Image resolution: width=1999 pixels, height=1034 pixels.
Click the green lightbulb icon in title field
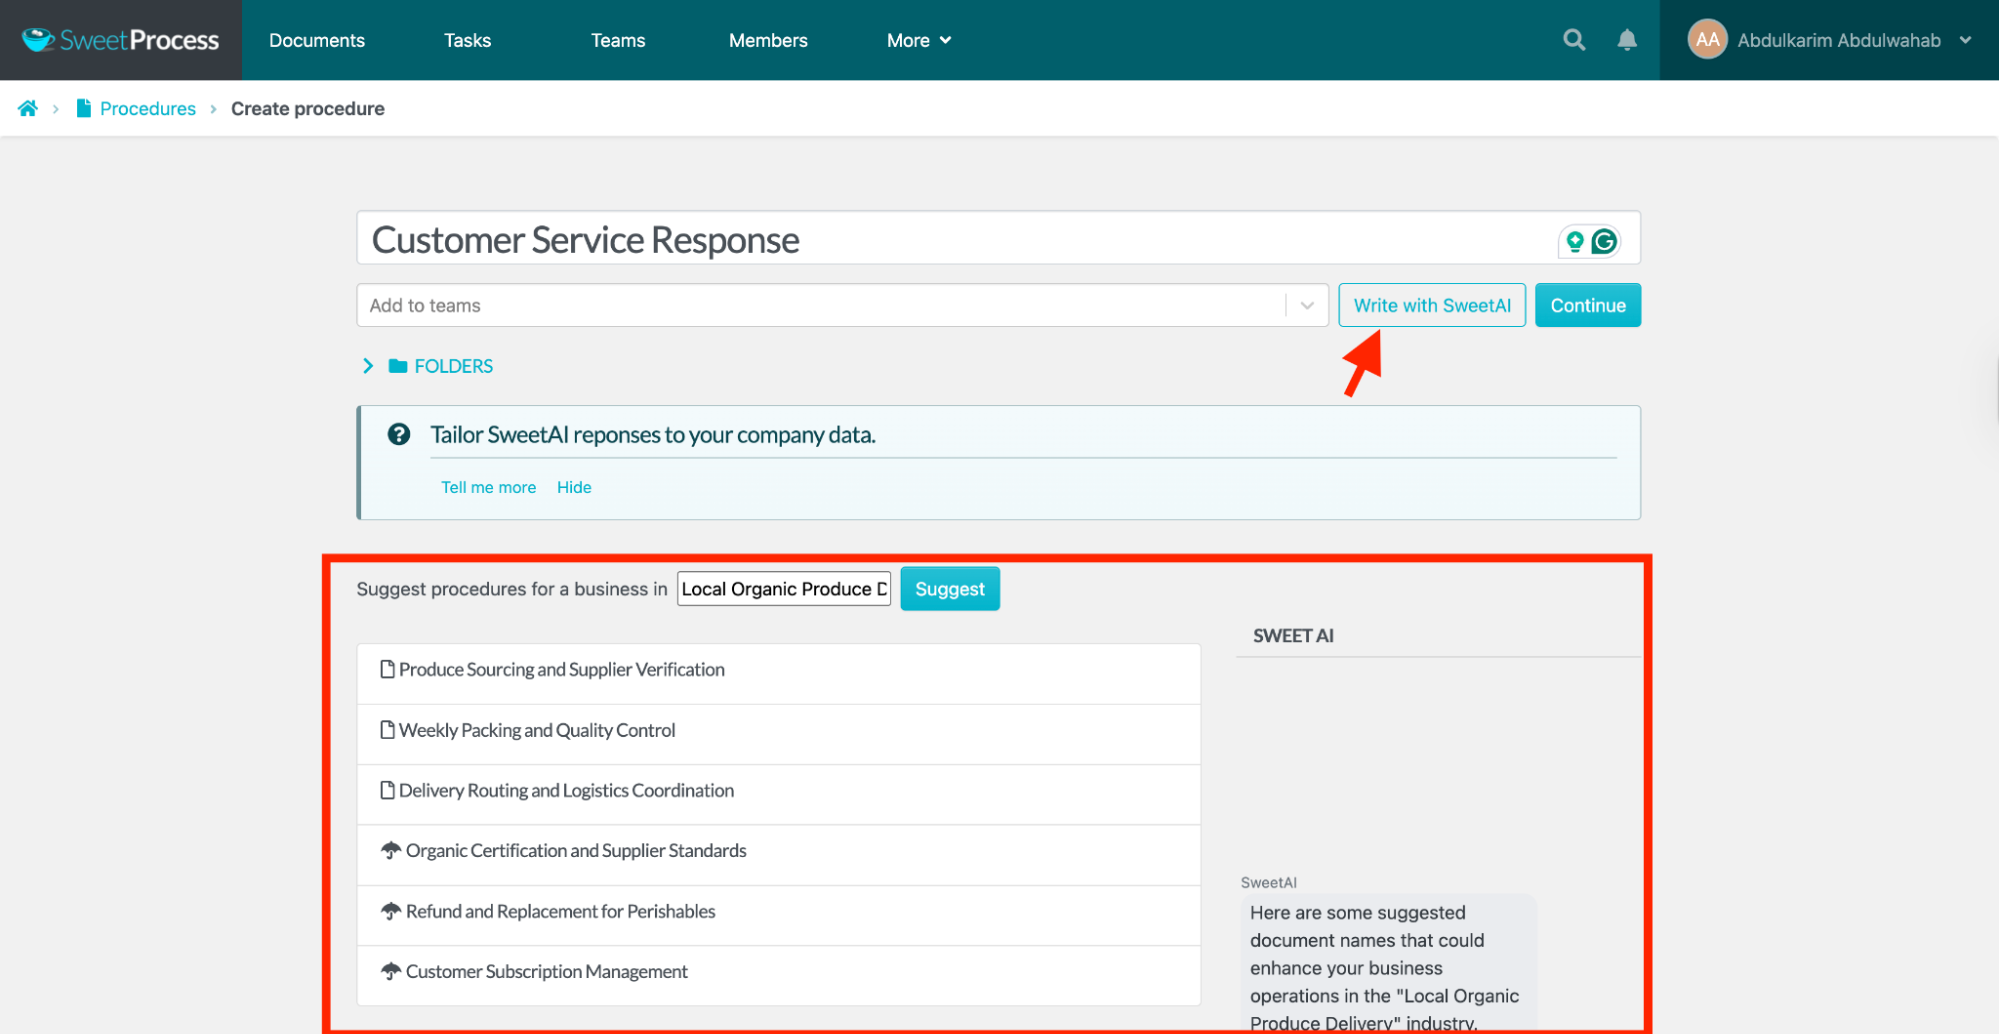[x=1575, y=241]
